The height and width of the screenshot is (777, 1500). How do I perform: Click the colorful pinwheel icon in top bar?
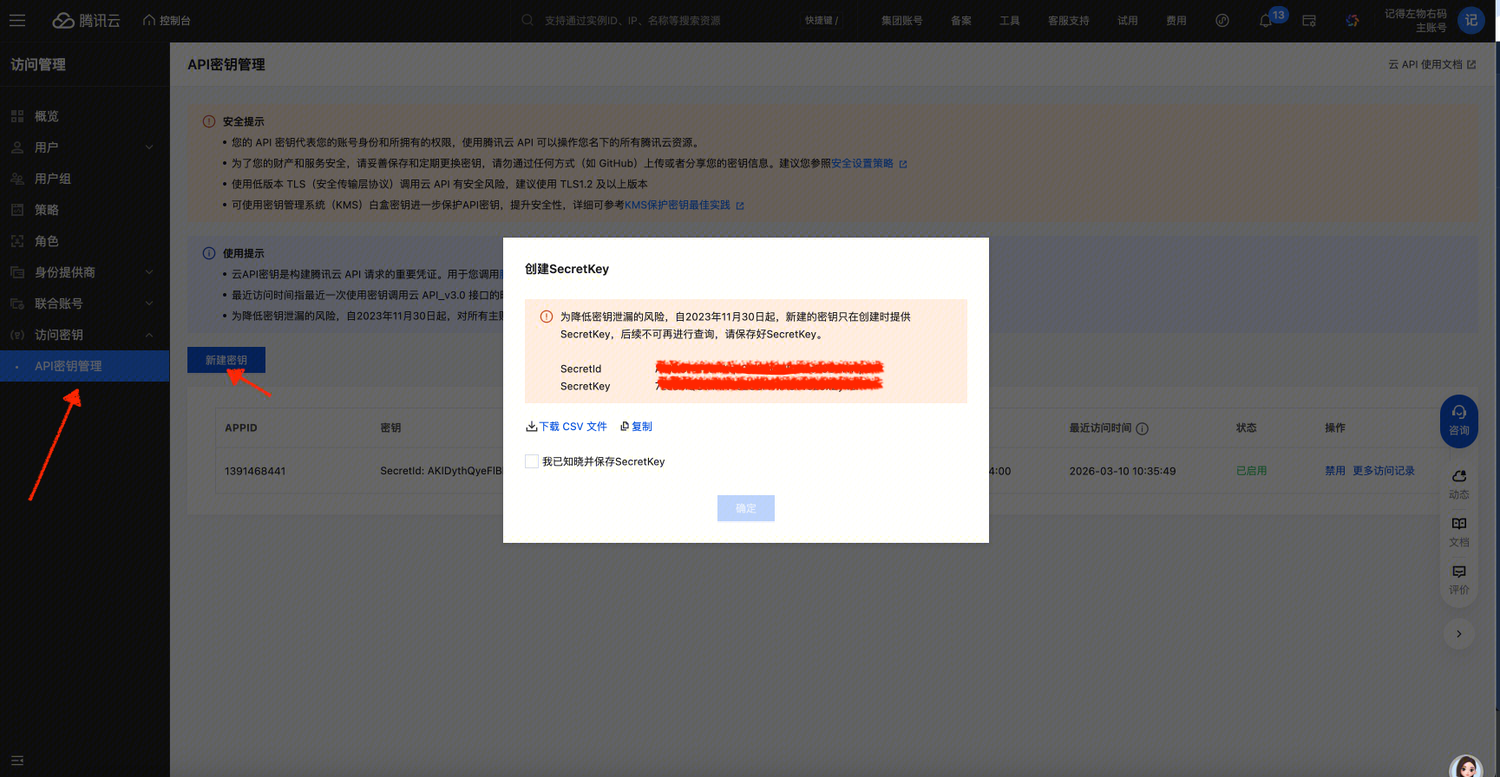[1352, 20]
